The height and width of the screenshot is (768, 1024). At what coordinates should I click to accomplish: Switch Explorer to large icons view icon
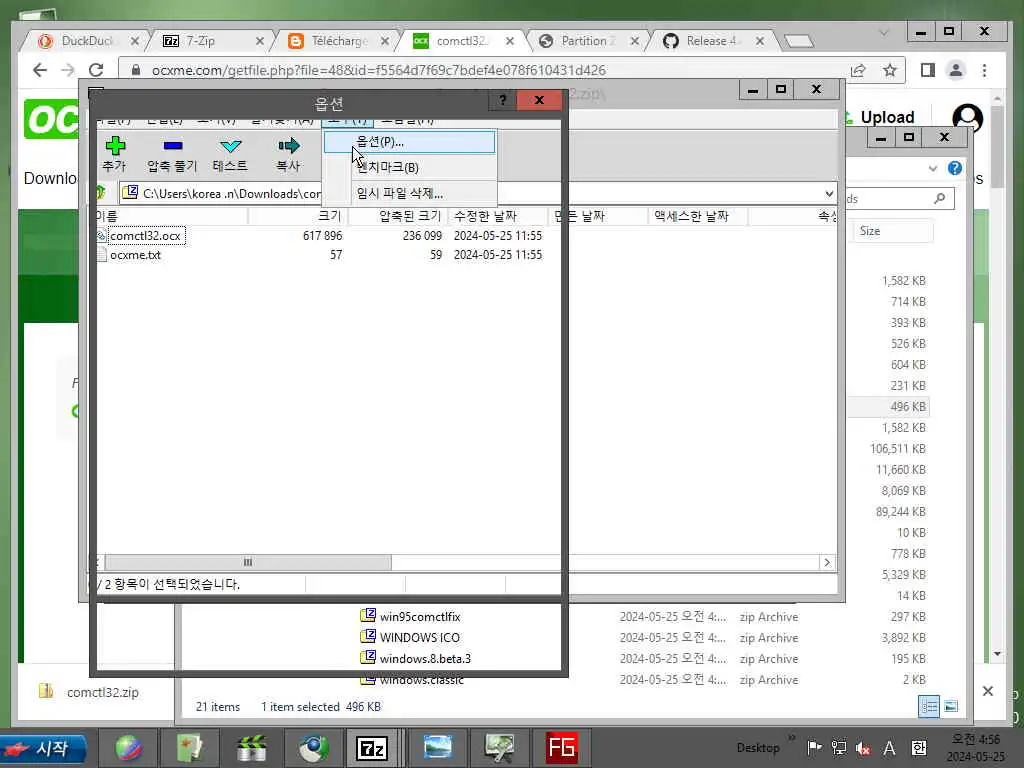pos(951,706)
